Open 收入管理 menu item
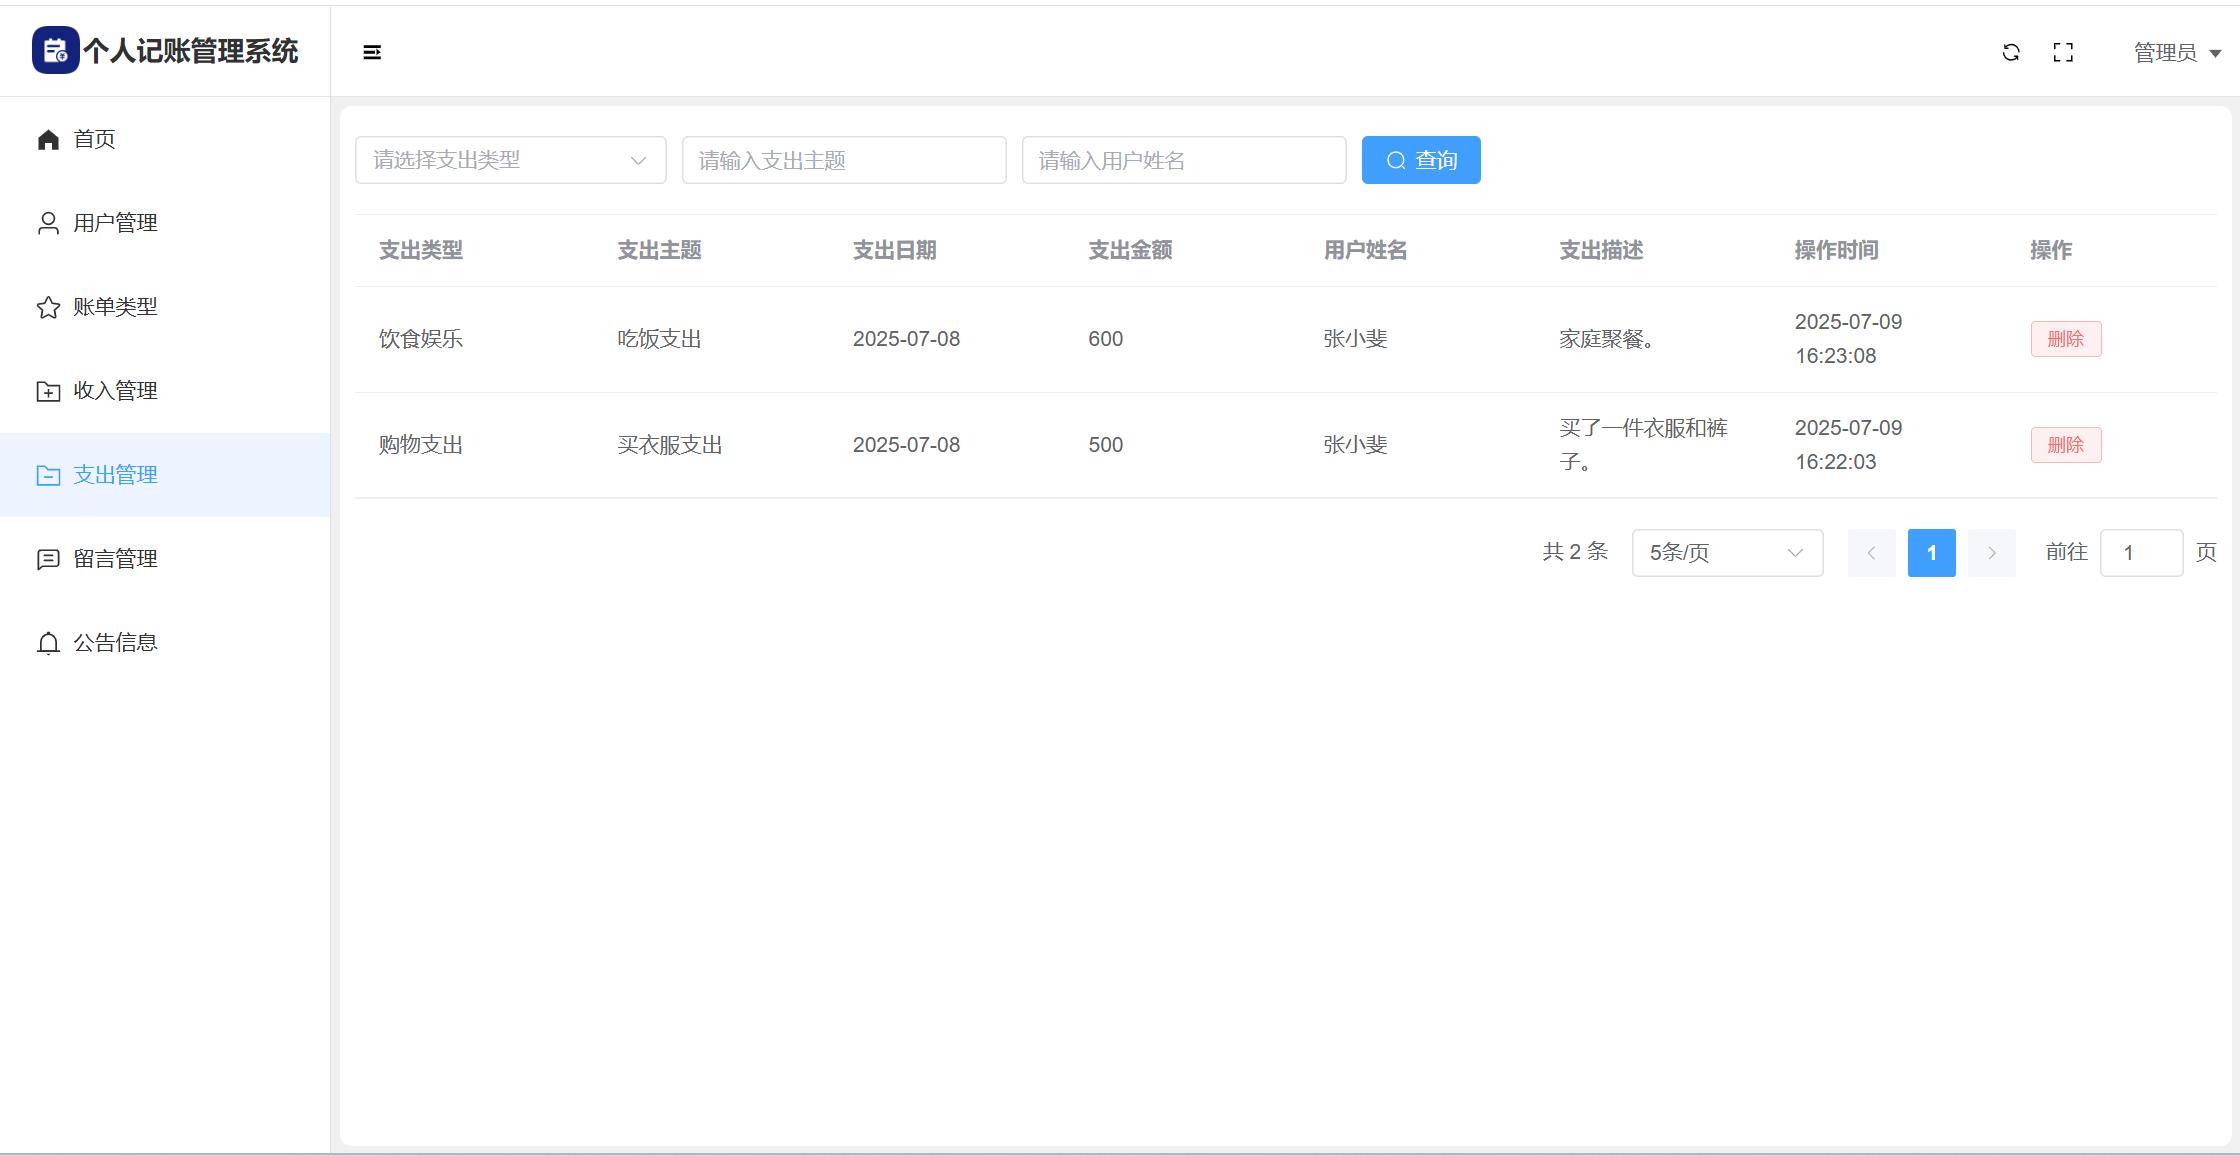 tap(115, 391)
